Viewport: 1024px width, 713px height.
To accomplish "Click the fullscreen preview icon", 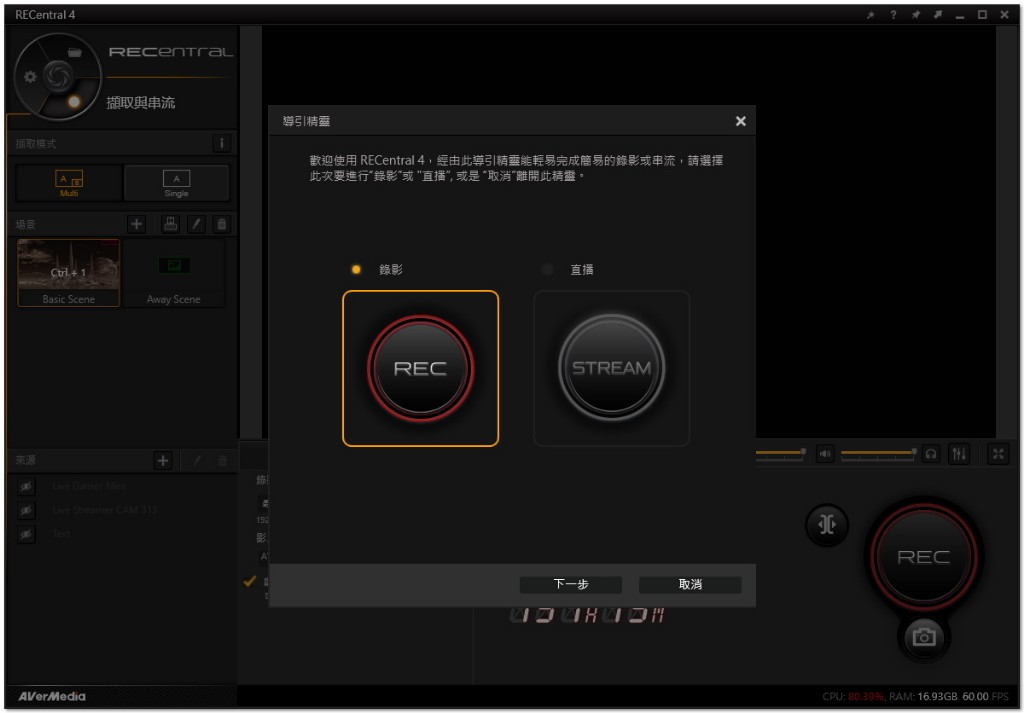I will [x=998, y=454].
